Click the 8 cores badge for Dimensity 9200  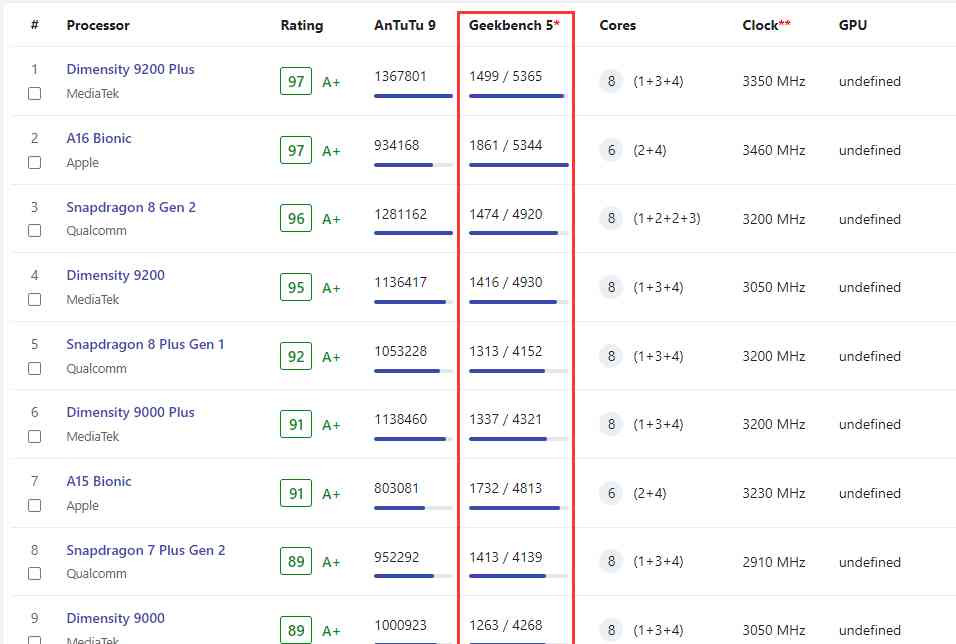(x=612, y=287)
